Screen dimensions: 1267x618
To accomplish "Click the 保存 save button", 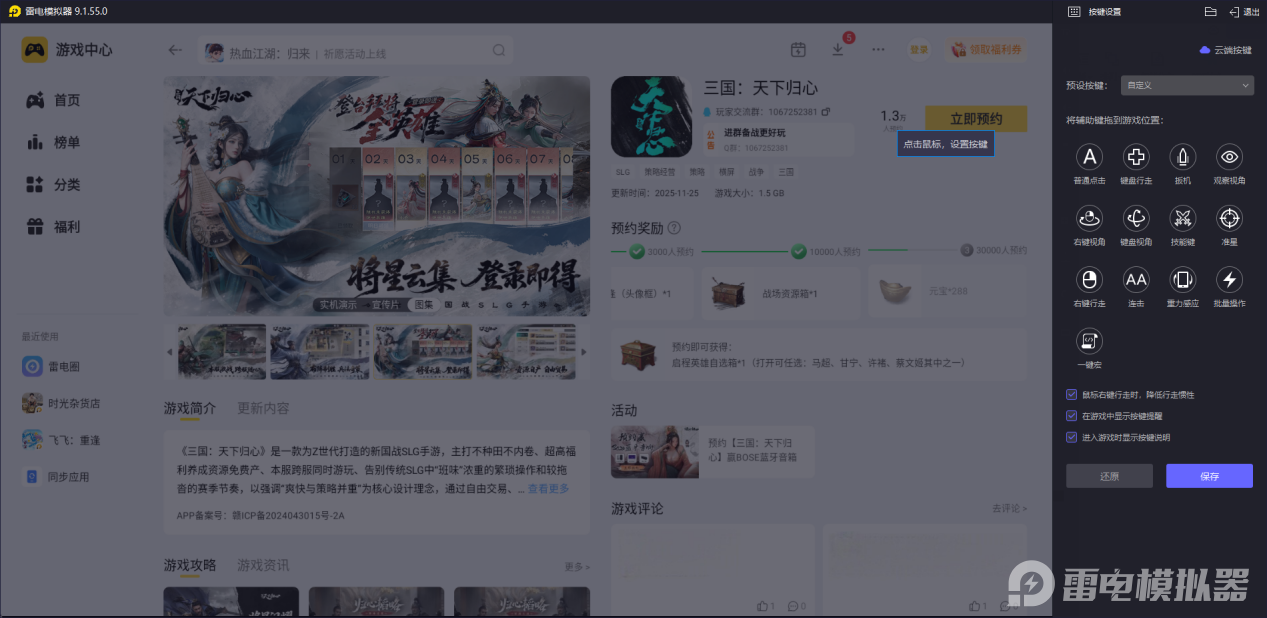I will (x=1209, y=476).
